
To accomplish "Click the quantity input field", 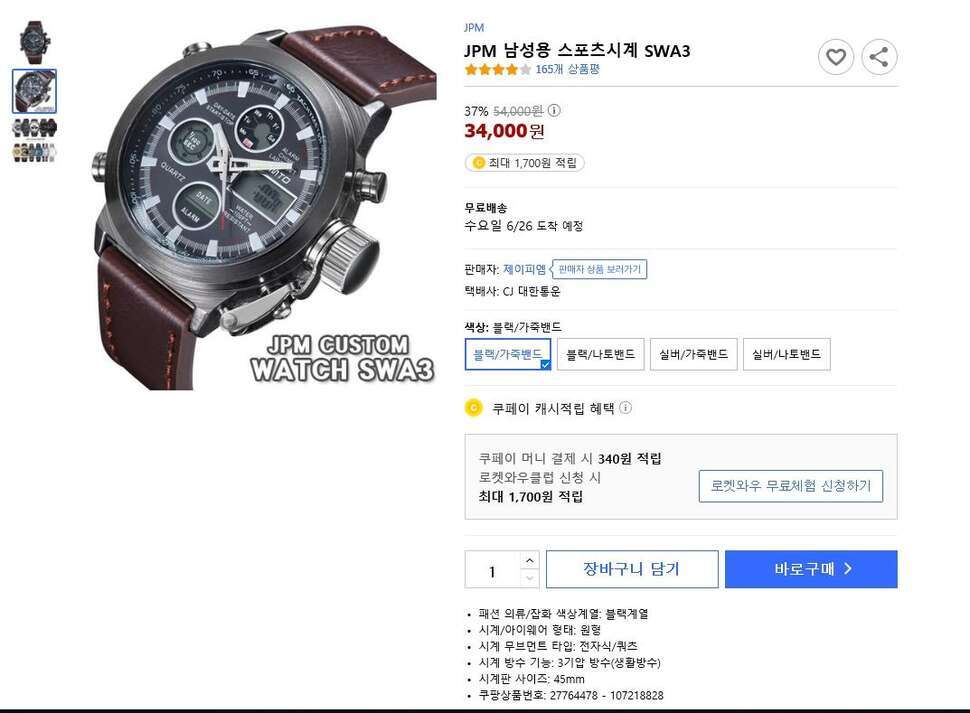I will (x=493, y=570).
